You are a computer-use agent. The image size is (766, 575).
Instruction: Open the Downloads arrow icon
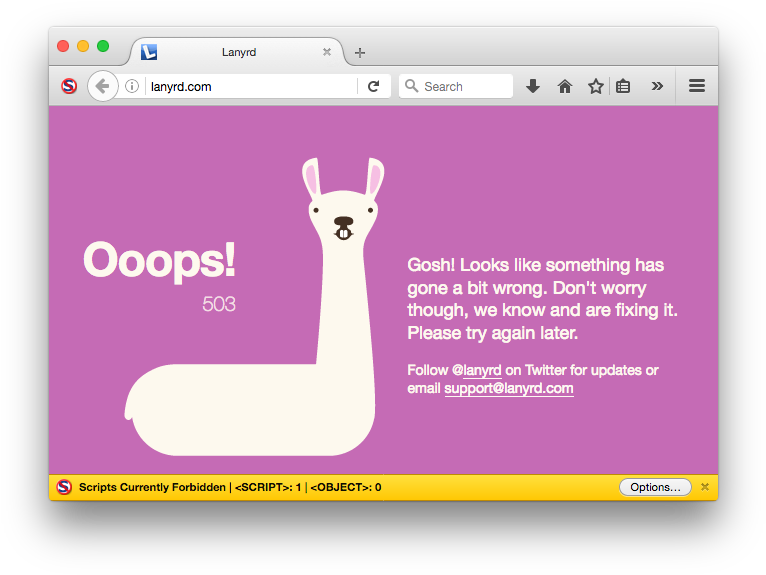533,86
